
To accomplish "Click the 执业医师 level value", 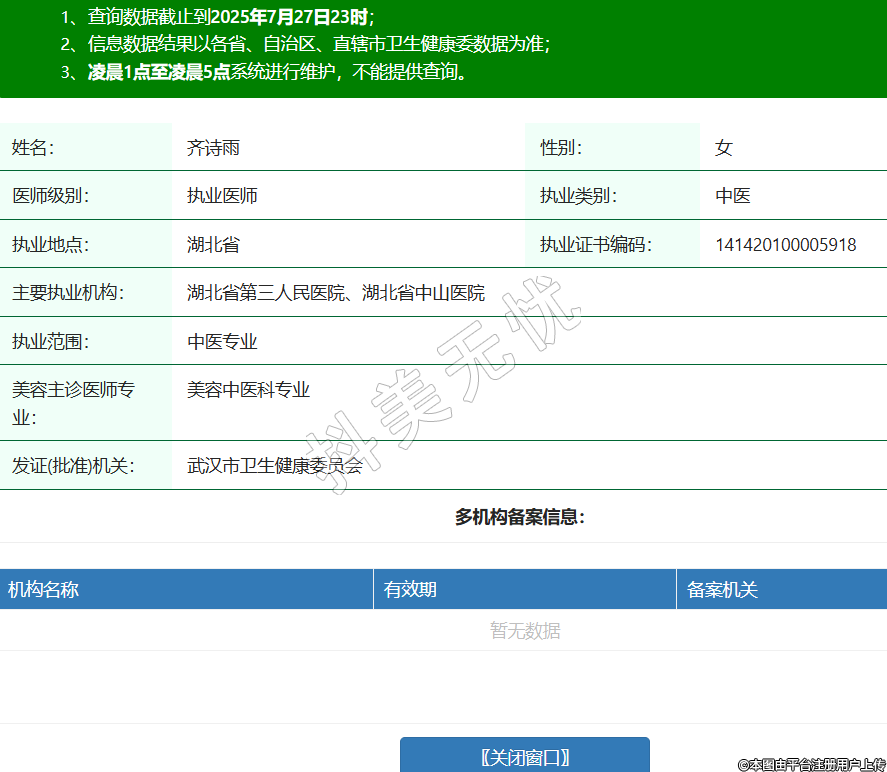I will (x=222, y=196).
